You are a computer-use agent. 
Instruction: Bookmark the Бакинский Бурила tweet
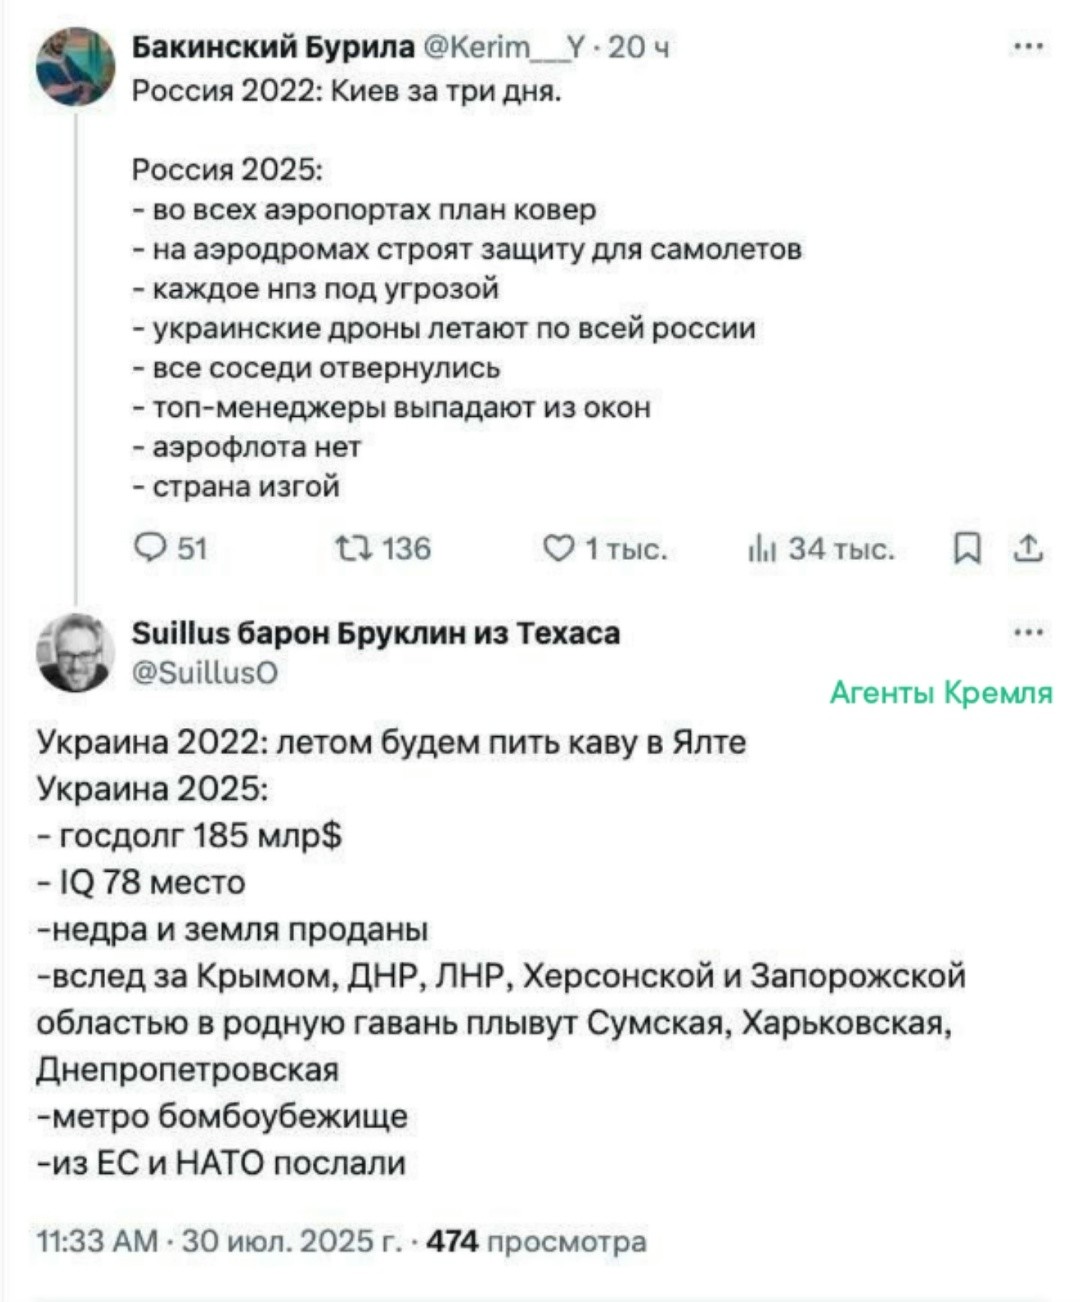click(966, 548)
